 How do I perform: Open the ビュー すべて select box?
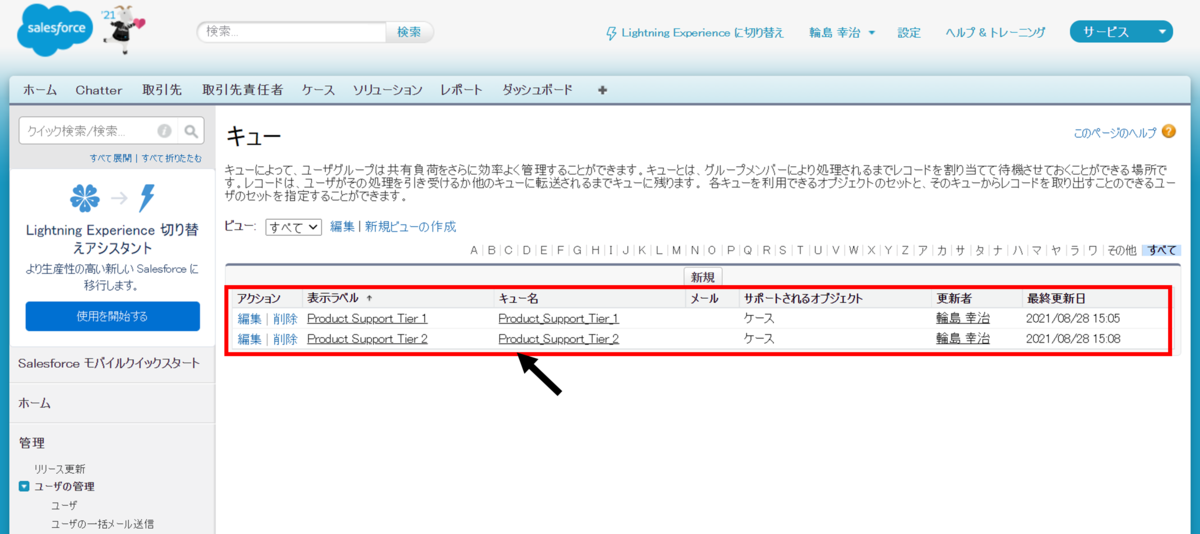coord(294,227)
